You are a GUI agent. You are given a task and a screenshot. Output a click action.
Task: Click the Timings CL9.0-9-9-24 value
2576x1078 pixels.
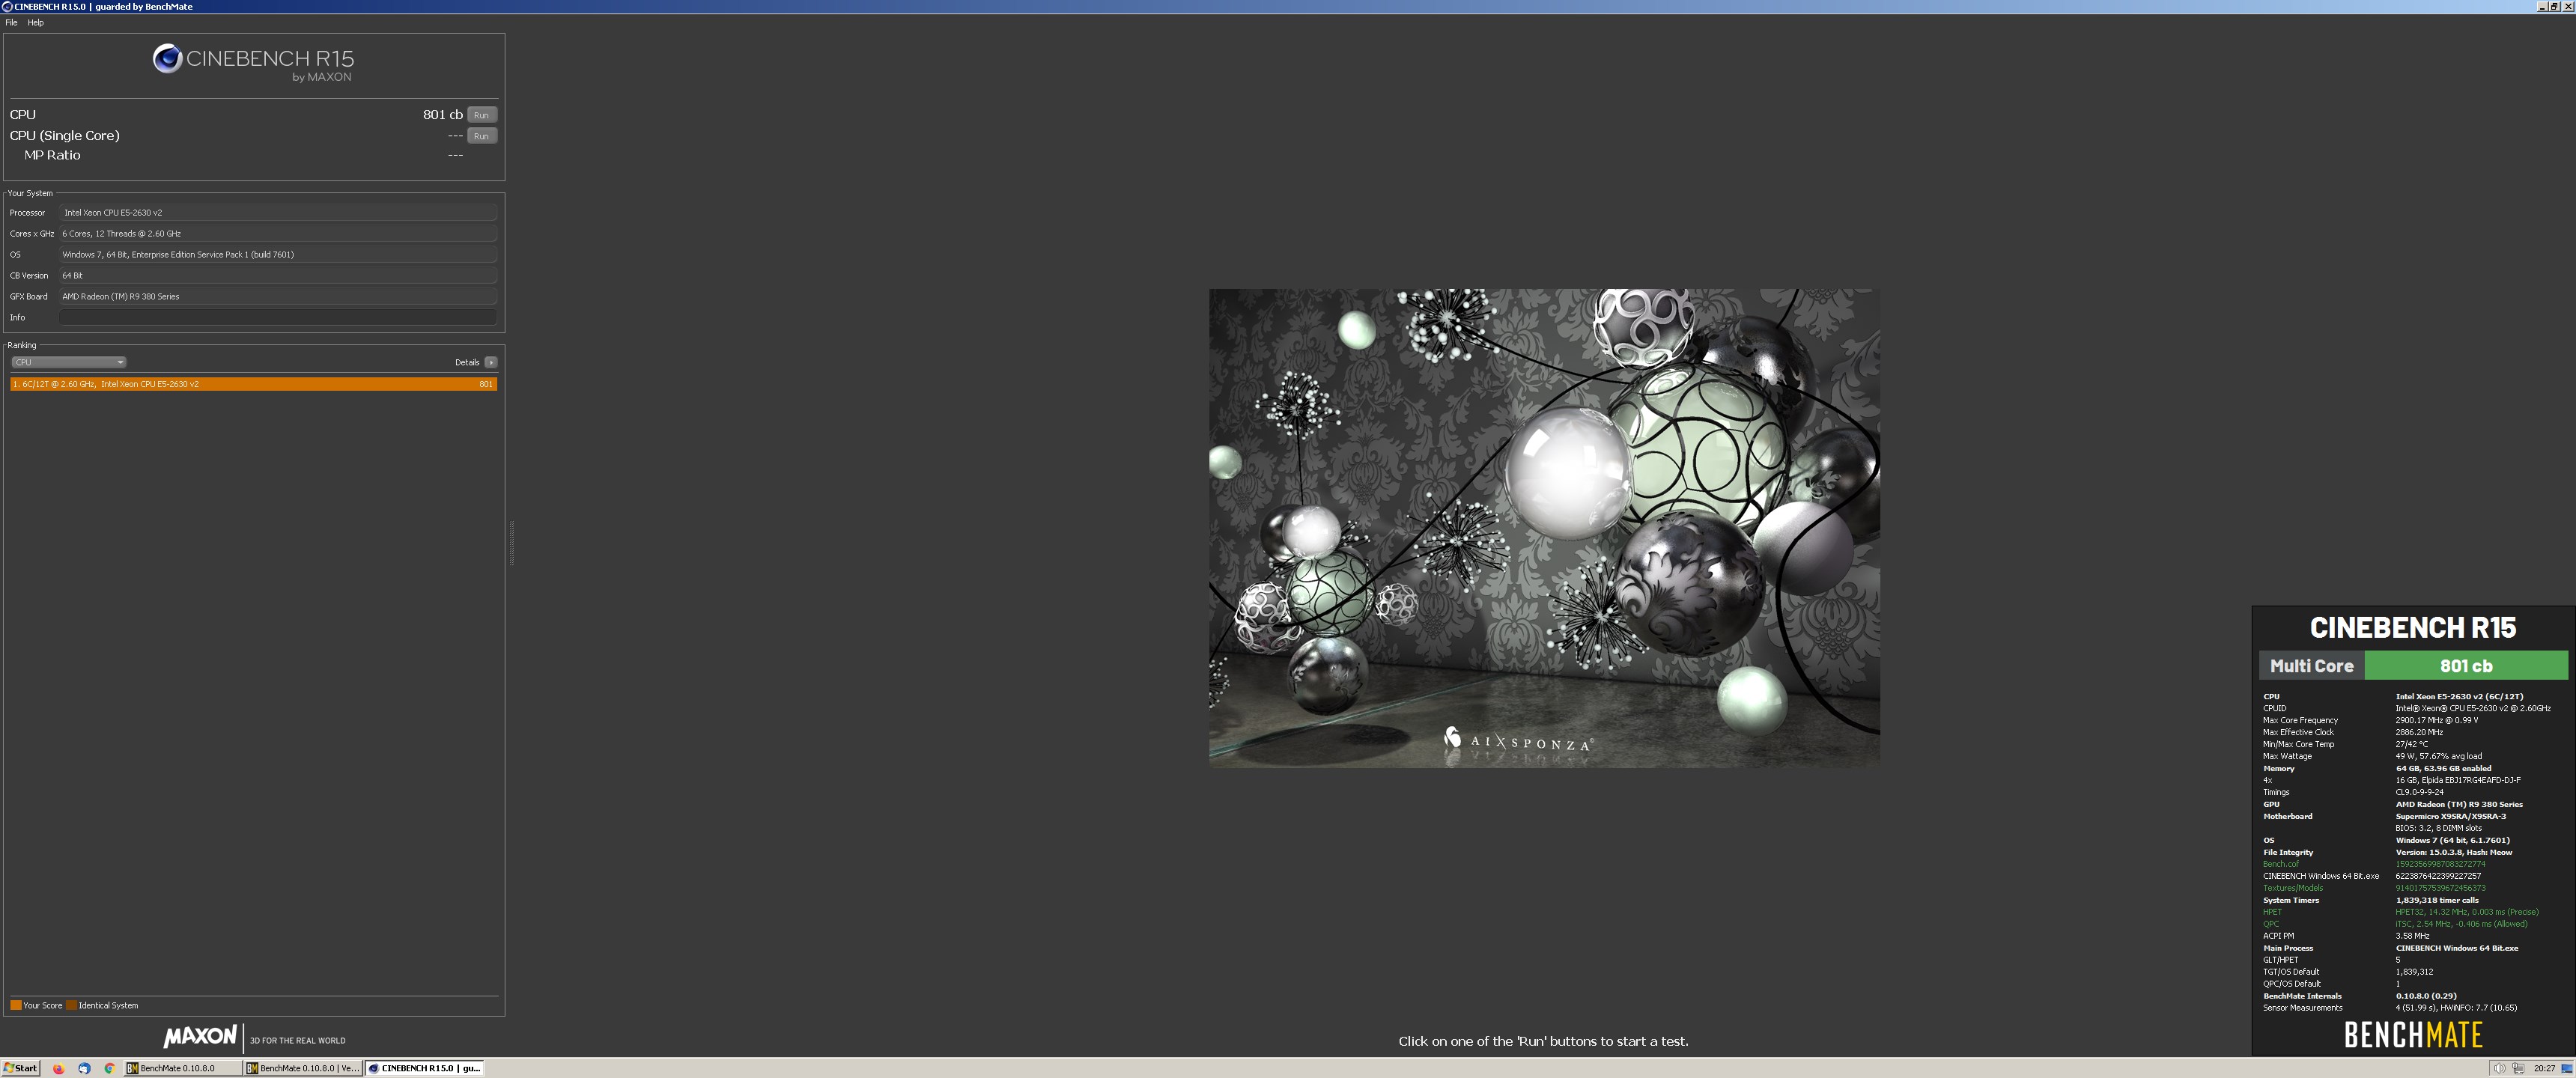(x=2419, y=792)
